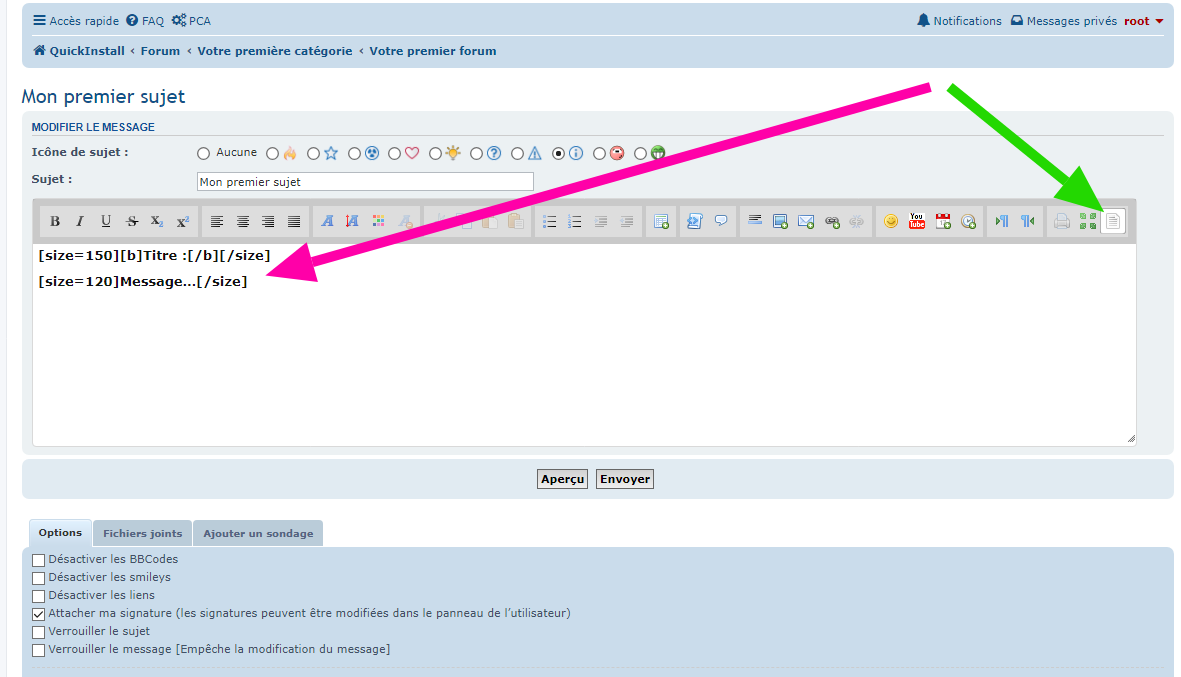The height and width of the screenshot is (677, 1181).
Task: Open the font color picker
Action: (x=378, y=222)
